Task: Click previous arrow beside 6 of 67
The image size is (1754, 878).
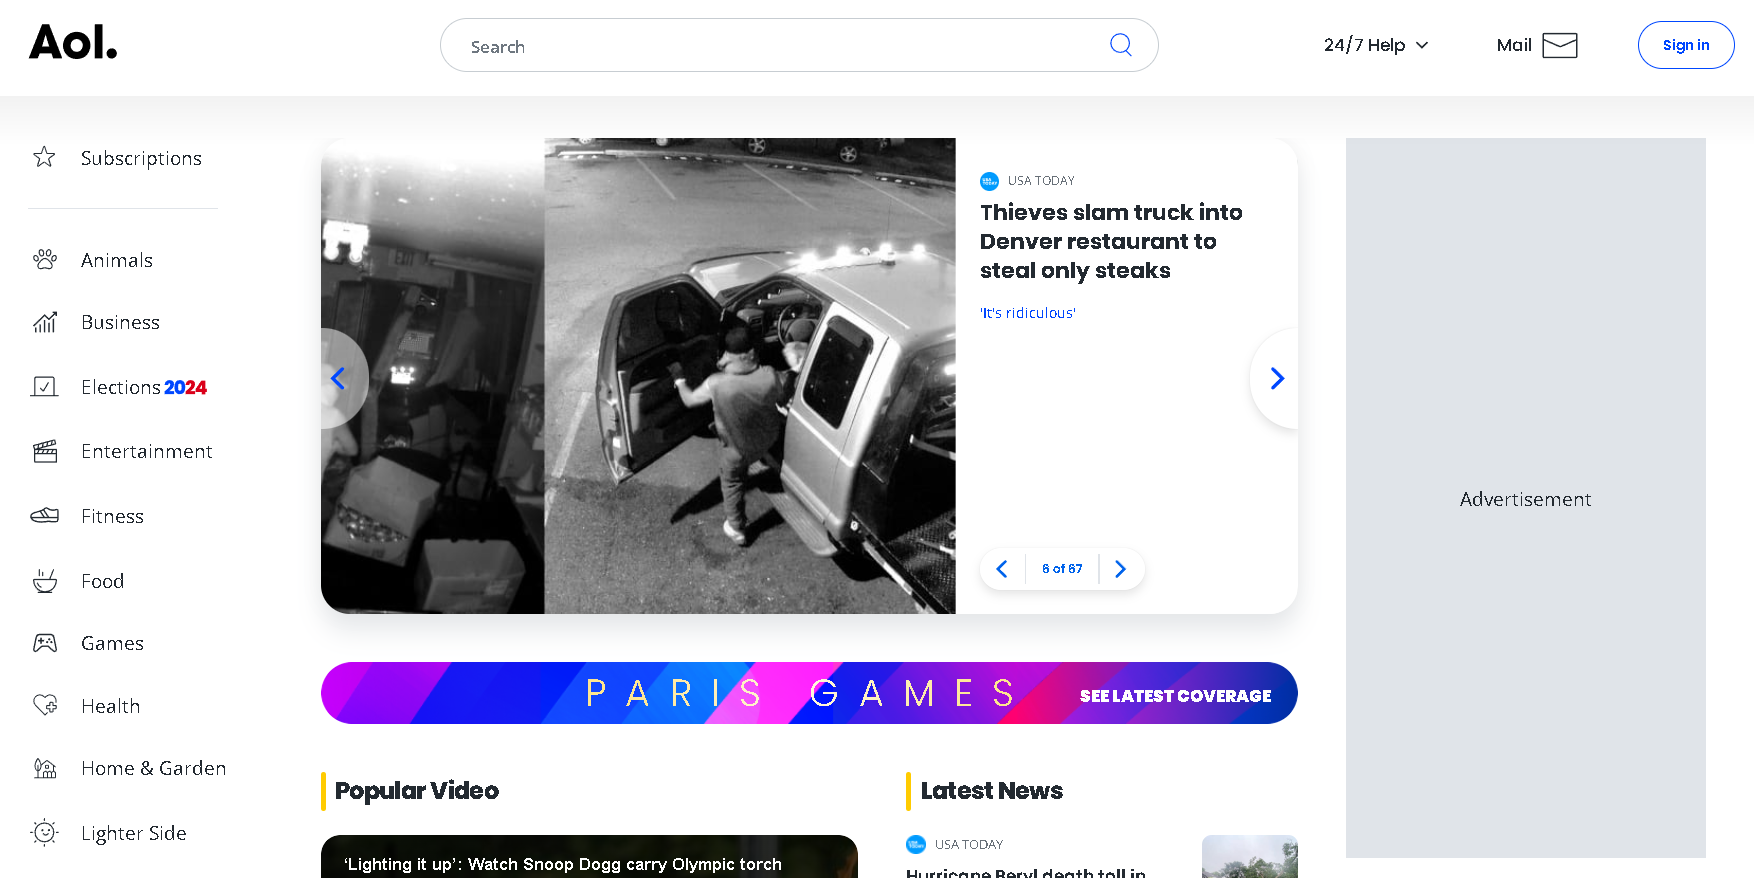Action: pyautogui.click(x=1002, y=569)
